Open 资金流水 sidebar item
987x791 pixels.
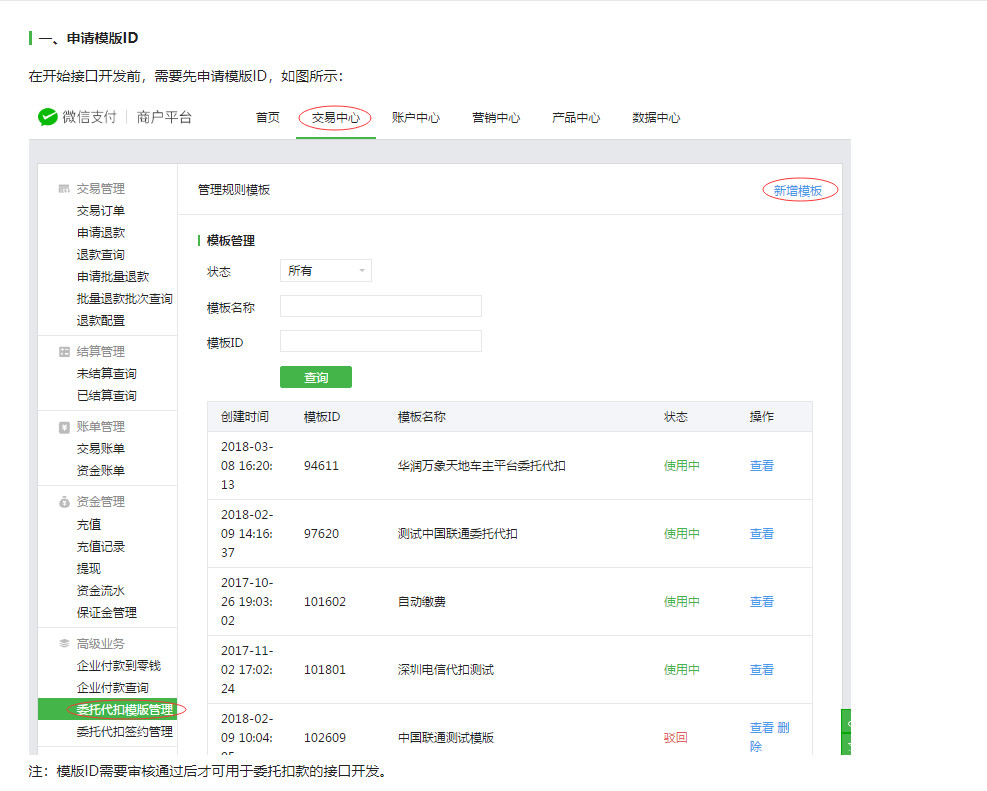pos(101,591)
